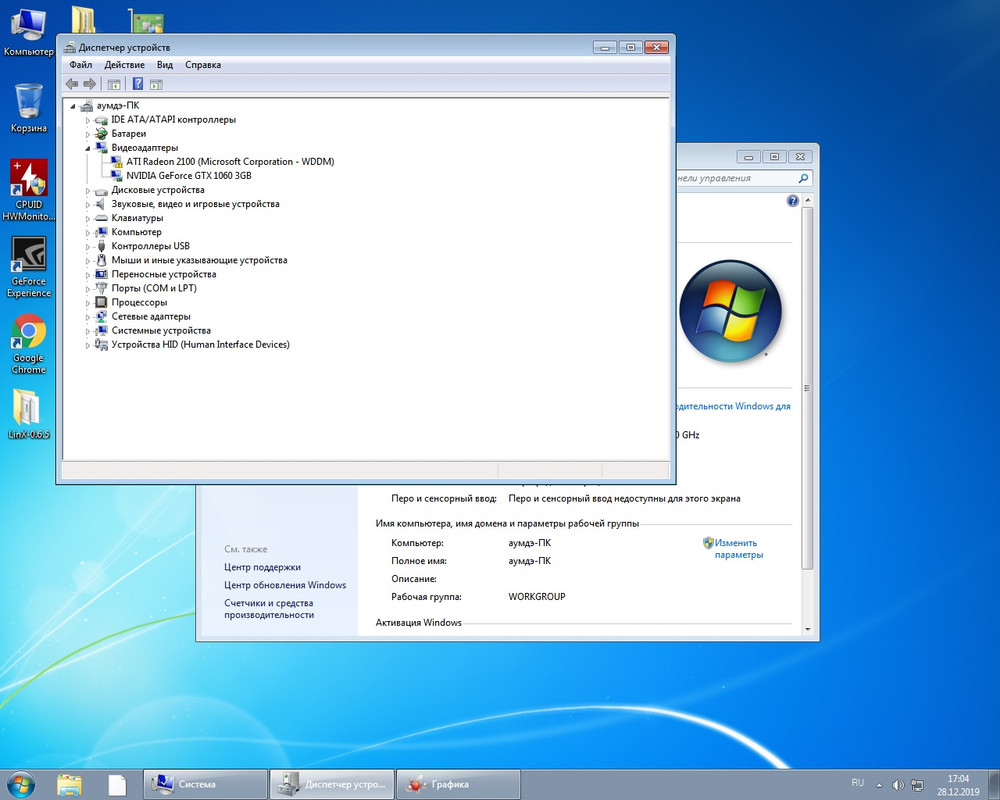Click the volume speaker icon in system tray
This screenshot has width=1000, height=800.
(x=898, y=785)
